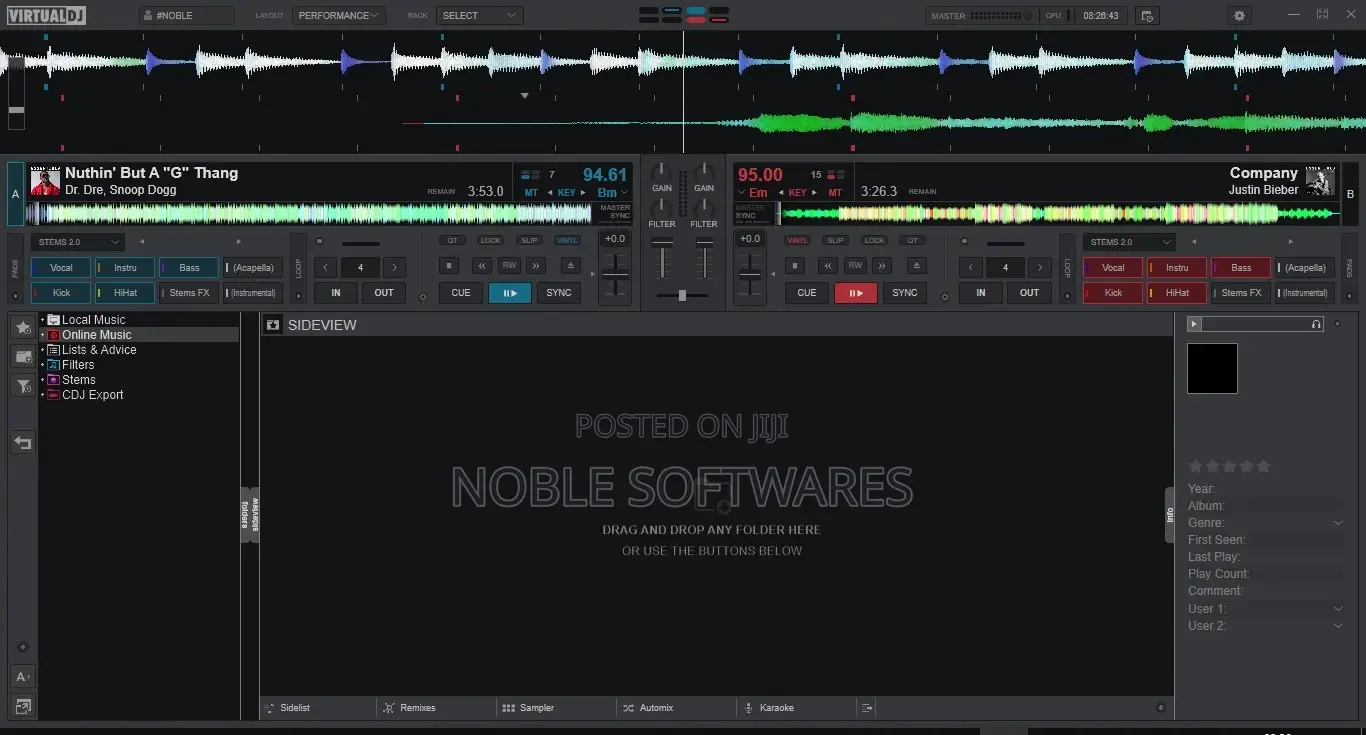
Task: Halve the loop length on deck A
Action: point(326,268)
